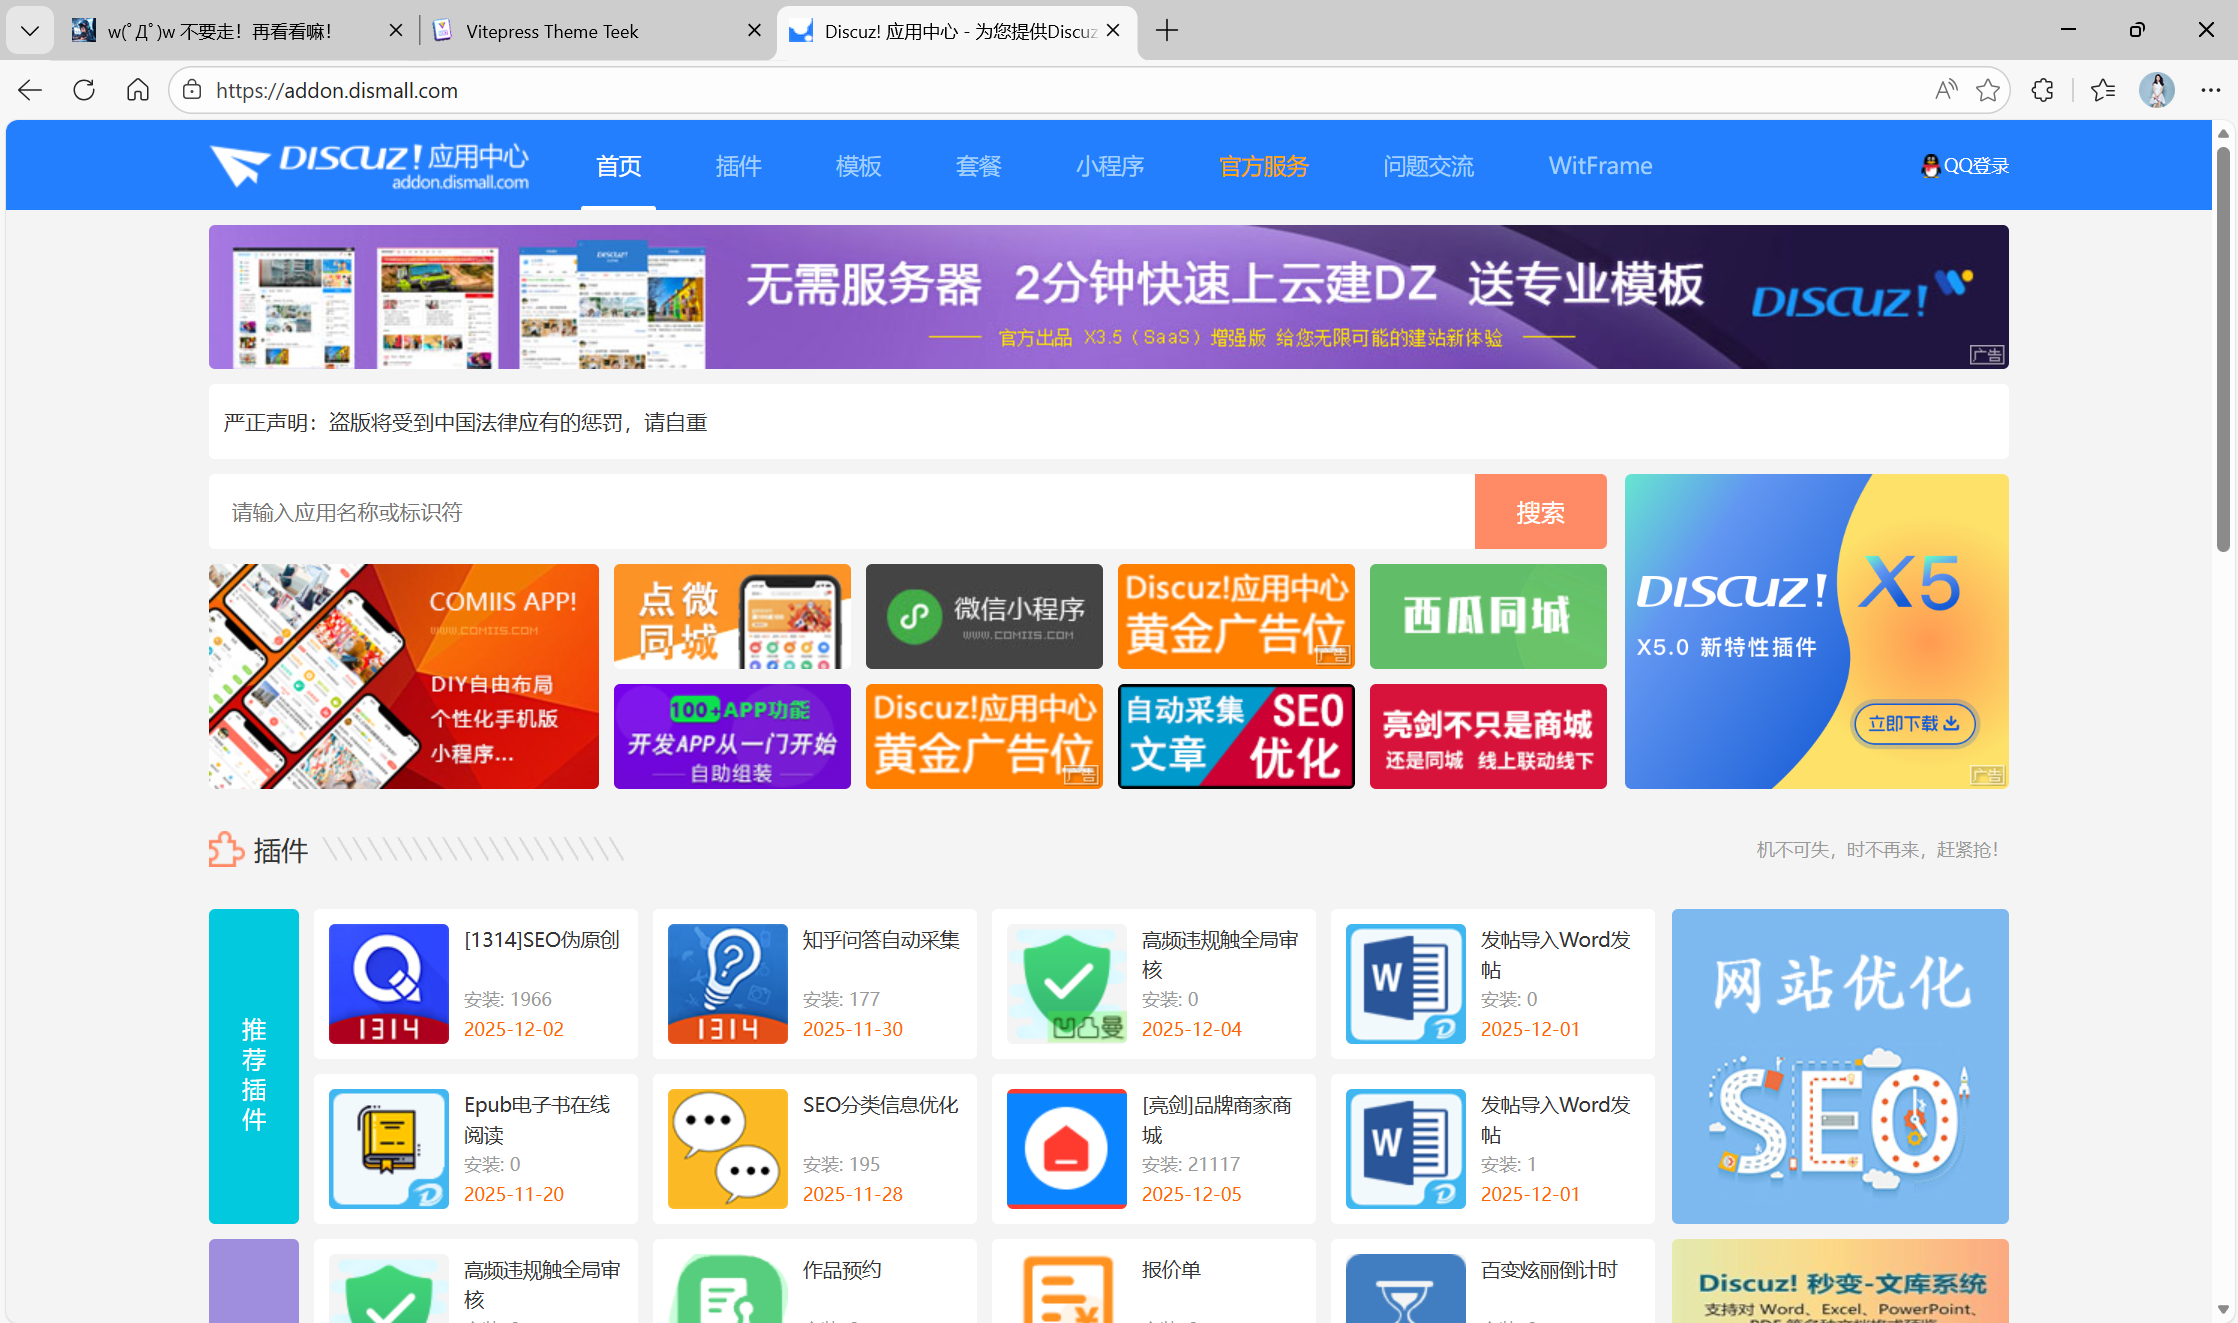Expand the tab search dropdown arrow
Image resolution: width=2238 pixels, height=1323 pixels.
30,31
